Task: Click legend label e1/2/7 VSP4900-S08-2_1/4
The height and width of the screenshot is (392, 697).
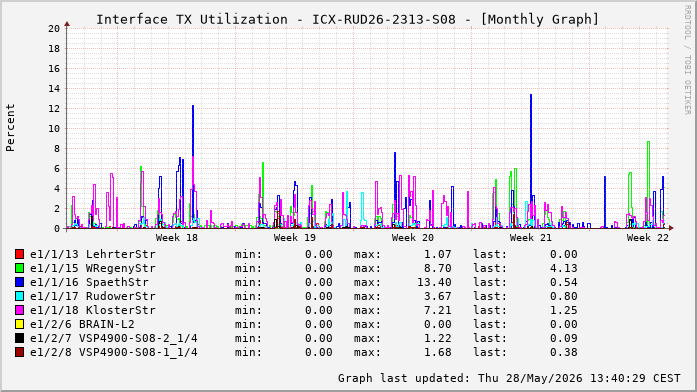Action: [113, 339]
